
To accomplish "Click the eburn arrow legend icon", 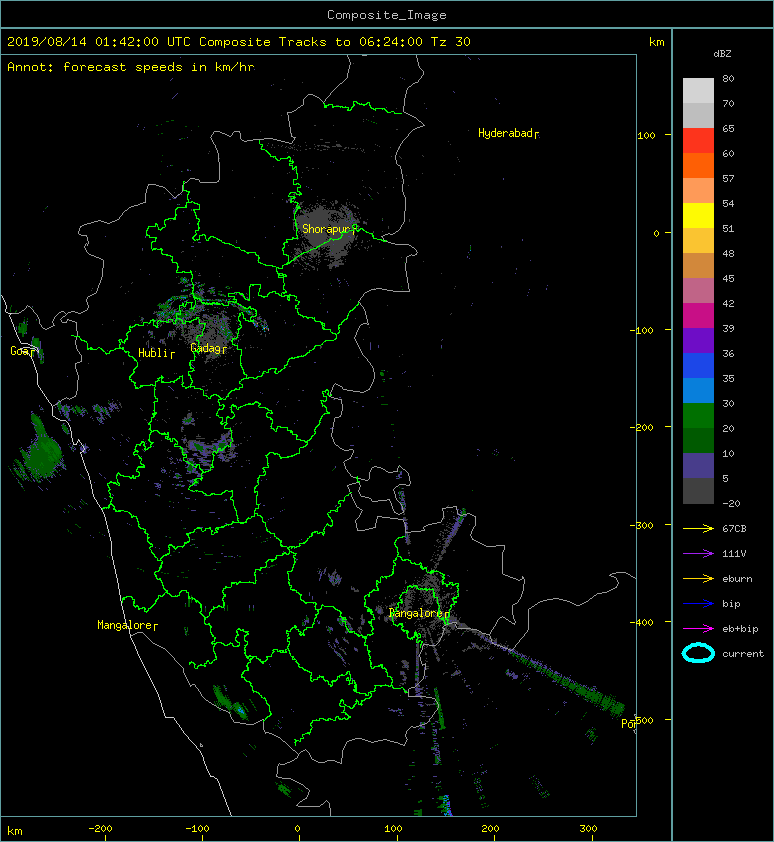I will click(698, 578).
